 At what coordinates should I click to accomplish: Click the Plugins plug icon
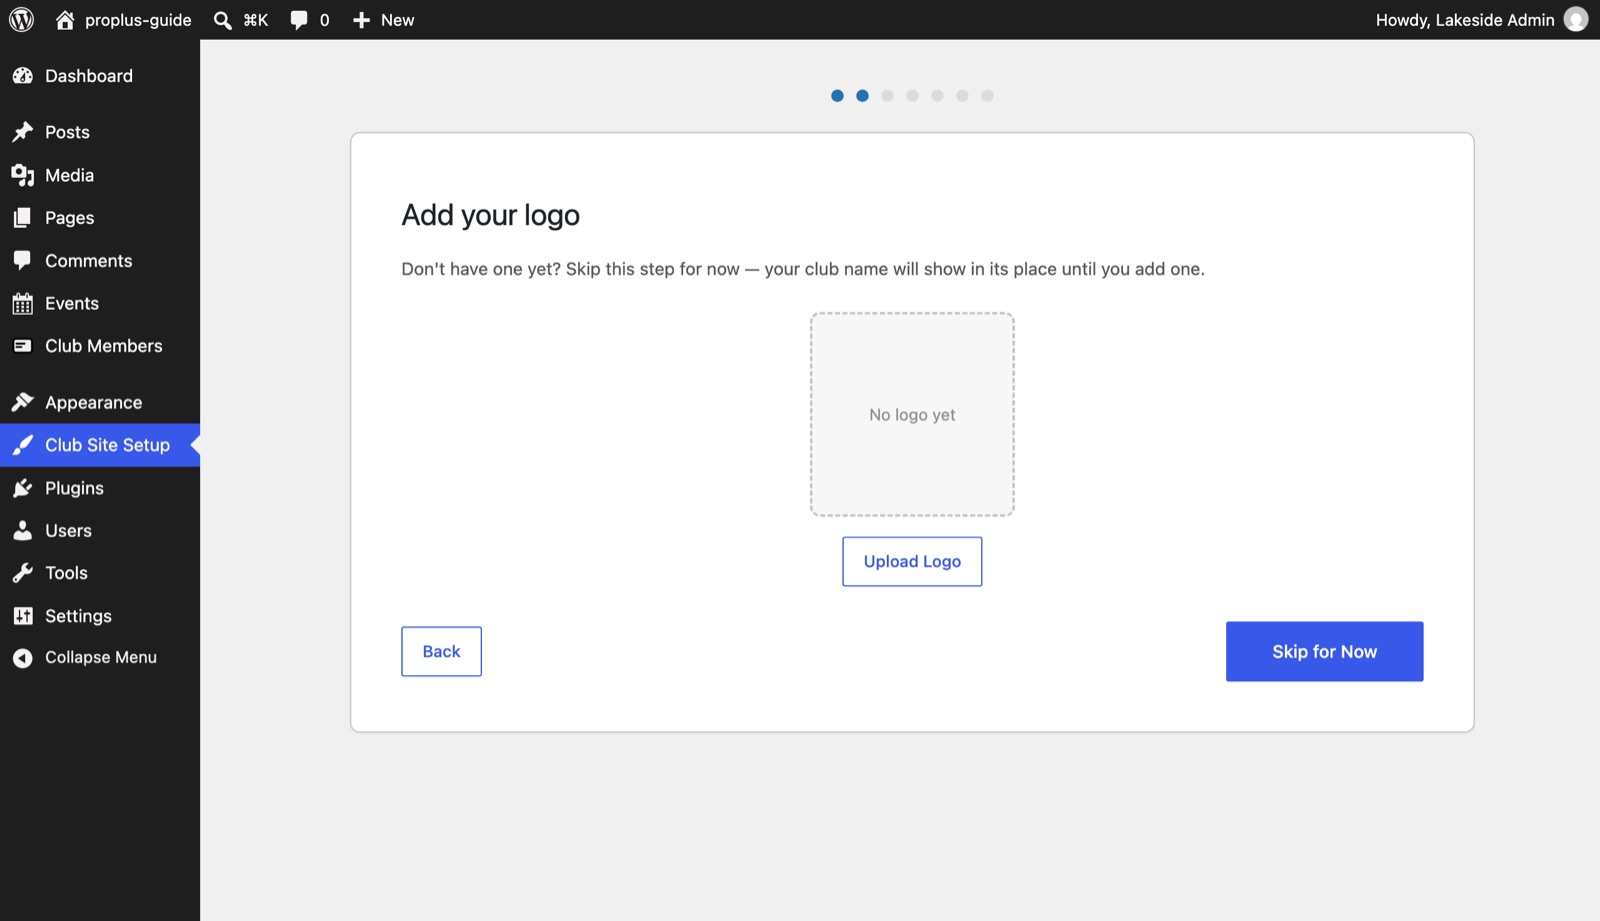tap(23, 488)
